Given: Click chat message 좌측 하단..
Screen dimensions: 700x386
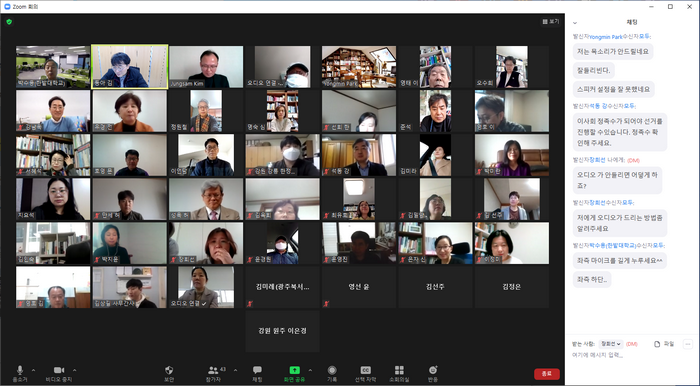Looking at the screenshot, I should point(592,279).
